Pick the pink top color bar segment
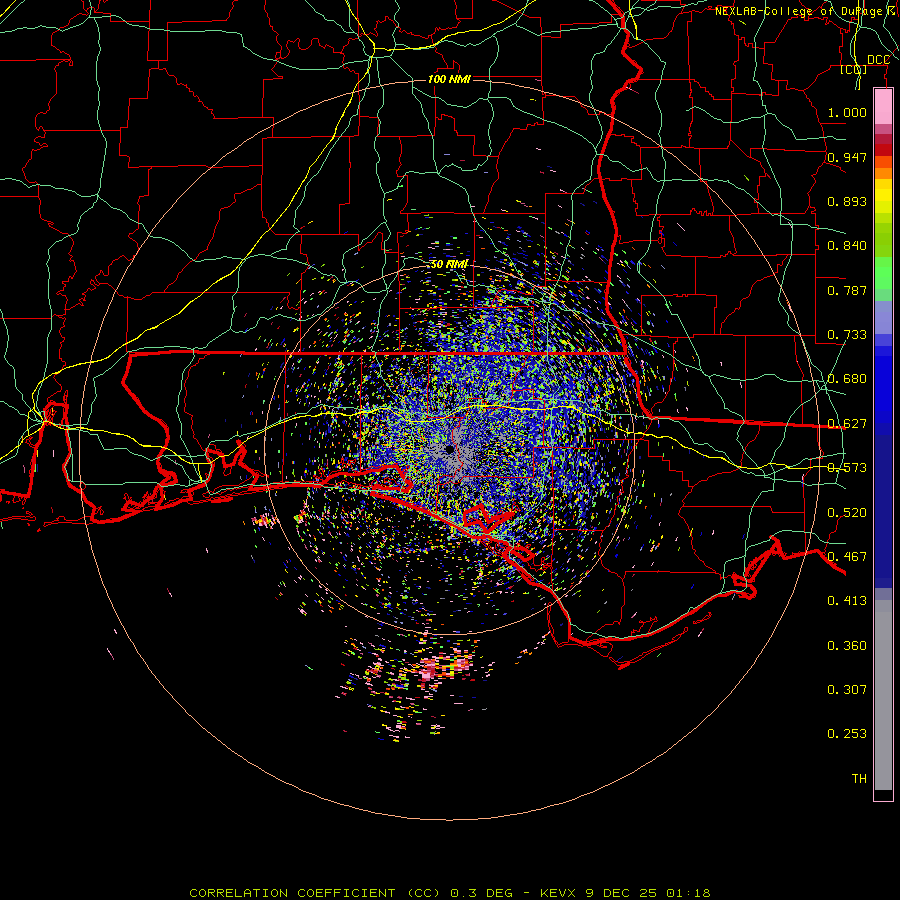Screen dimensions: 900x900 click(x=883, y=107)
